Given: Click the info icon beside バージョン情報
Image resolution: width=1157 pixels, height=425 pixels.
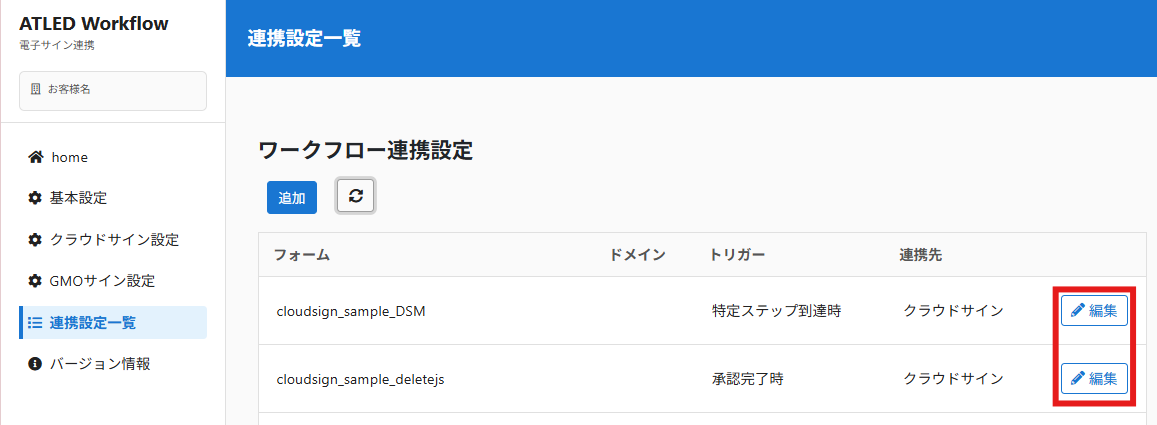Looking at the screenshot, I should [35, 364].
